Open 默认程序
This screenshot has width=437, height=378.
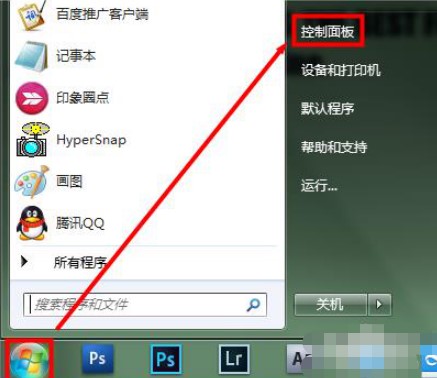click(x=327, y=108)
